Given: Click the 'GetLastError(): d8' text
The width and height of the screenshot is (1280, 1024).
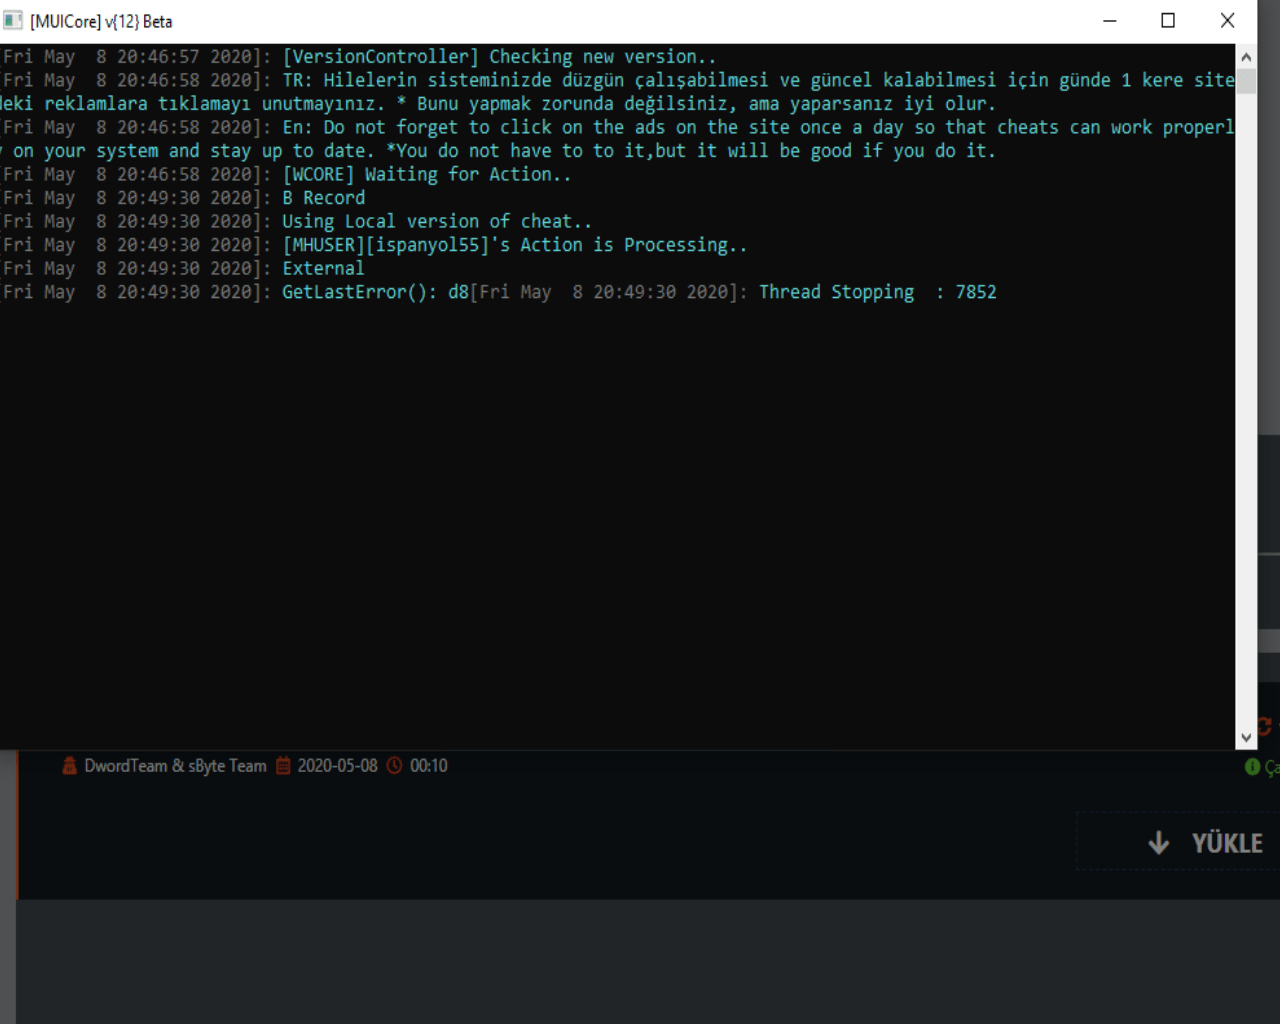Looking at the screenshot, I should (x=375, y=292).
